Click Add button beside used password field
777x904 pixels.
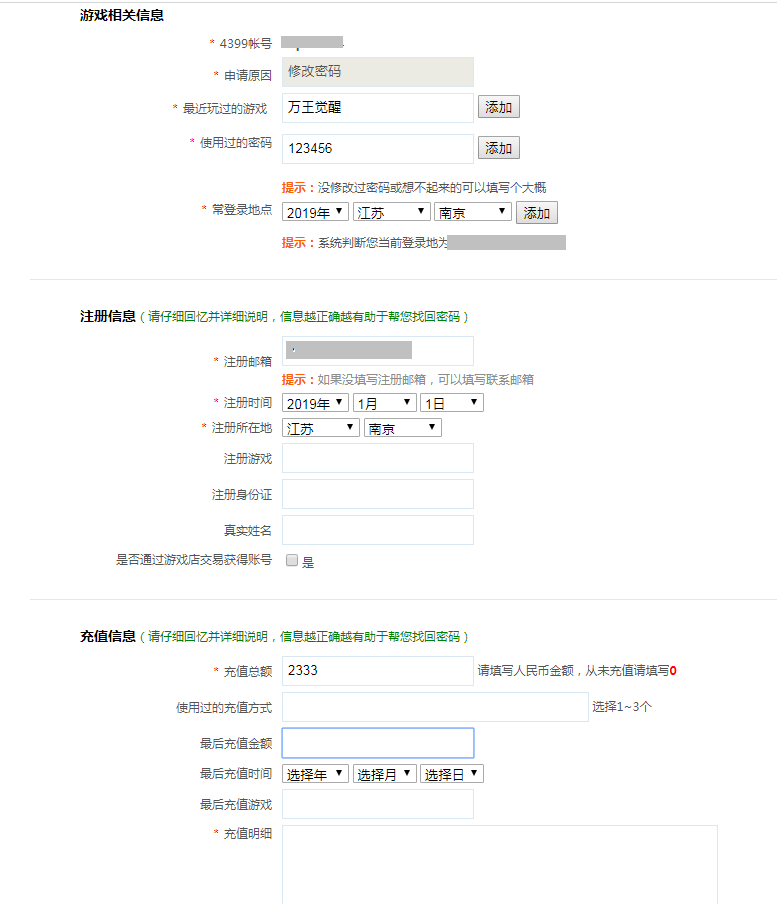point(498,148)
